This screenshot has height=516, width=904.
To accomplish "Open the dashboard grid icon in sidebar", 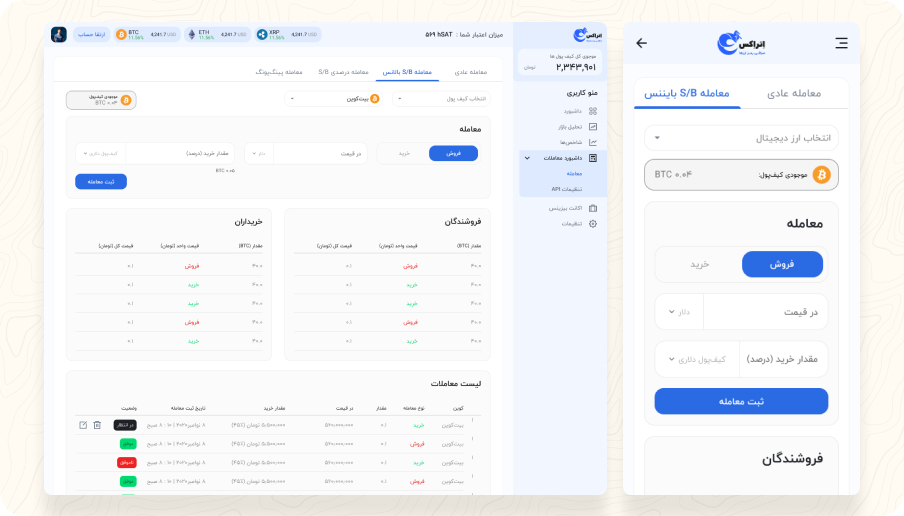I will [593, 111].
